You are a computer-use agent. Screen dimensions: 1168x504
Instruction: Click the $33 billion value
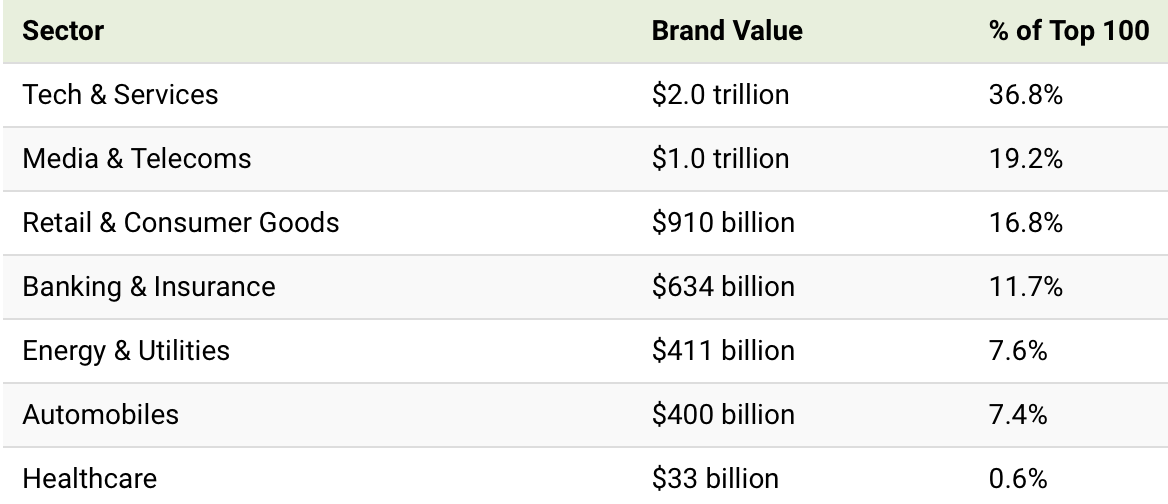[x=715, y=479]
